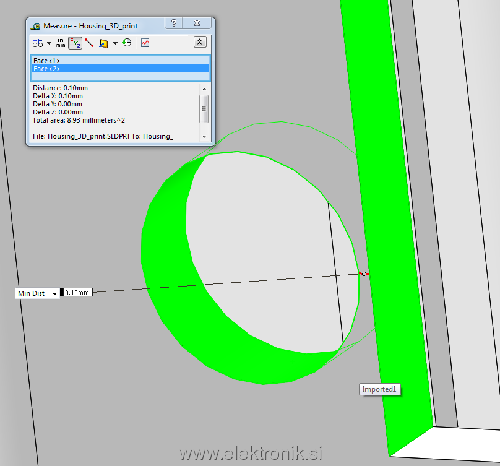Click the Projected On icon
The height and width of the screenshot is (466, 500).
(104, 43)
